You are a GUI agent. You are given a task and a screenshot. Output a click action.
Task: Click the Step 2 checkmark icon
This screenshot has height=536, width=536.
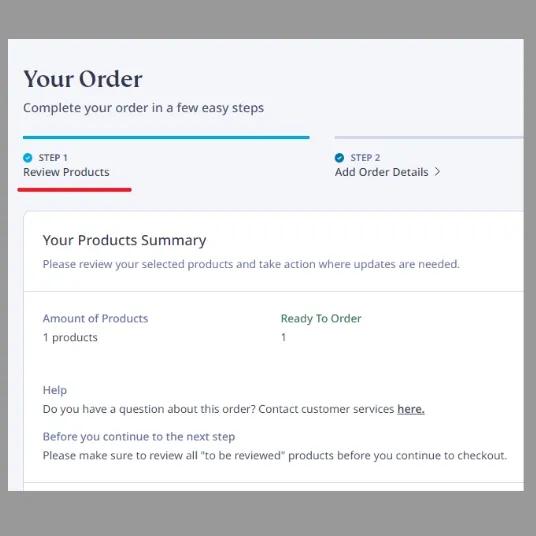point(339,158)
